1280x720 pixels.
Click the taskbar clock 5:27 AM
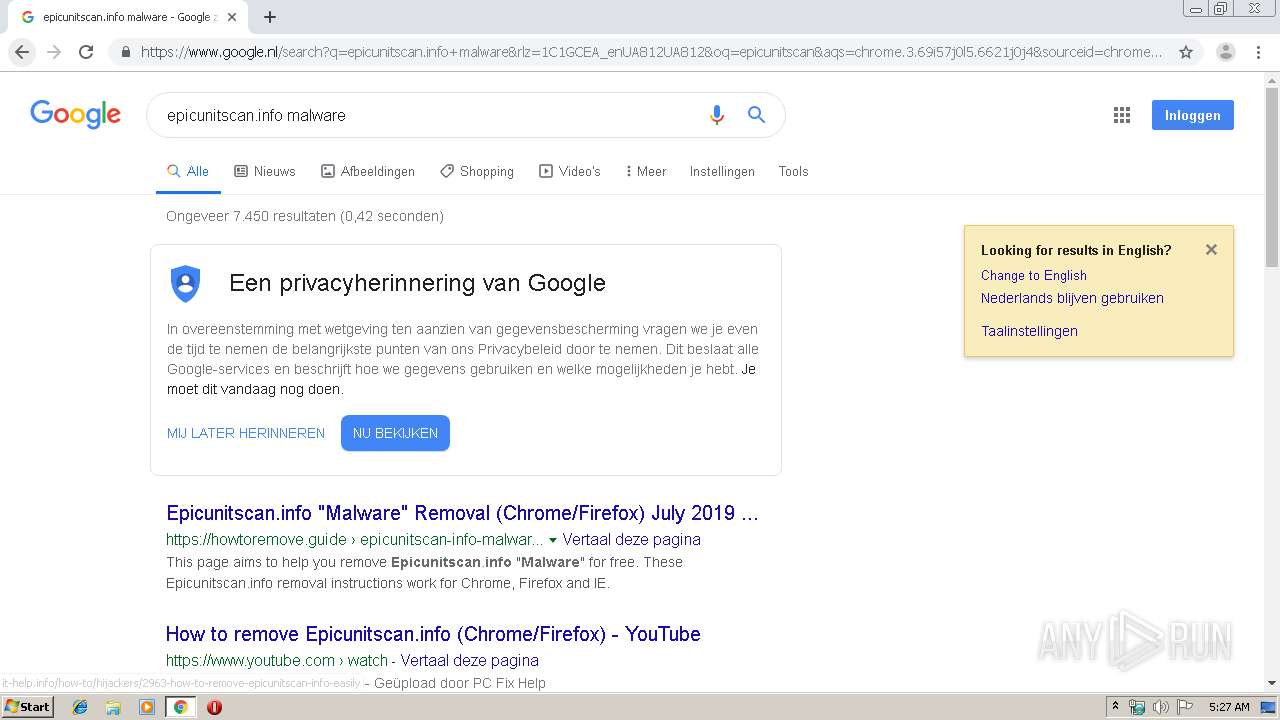1229,707
